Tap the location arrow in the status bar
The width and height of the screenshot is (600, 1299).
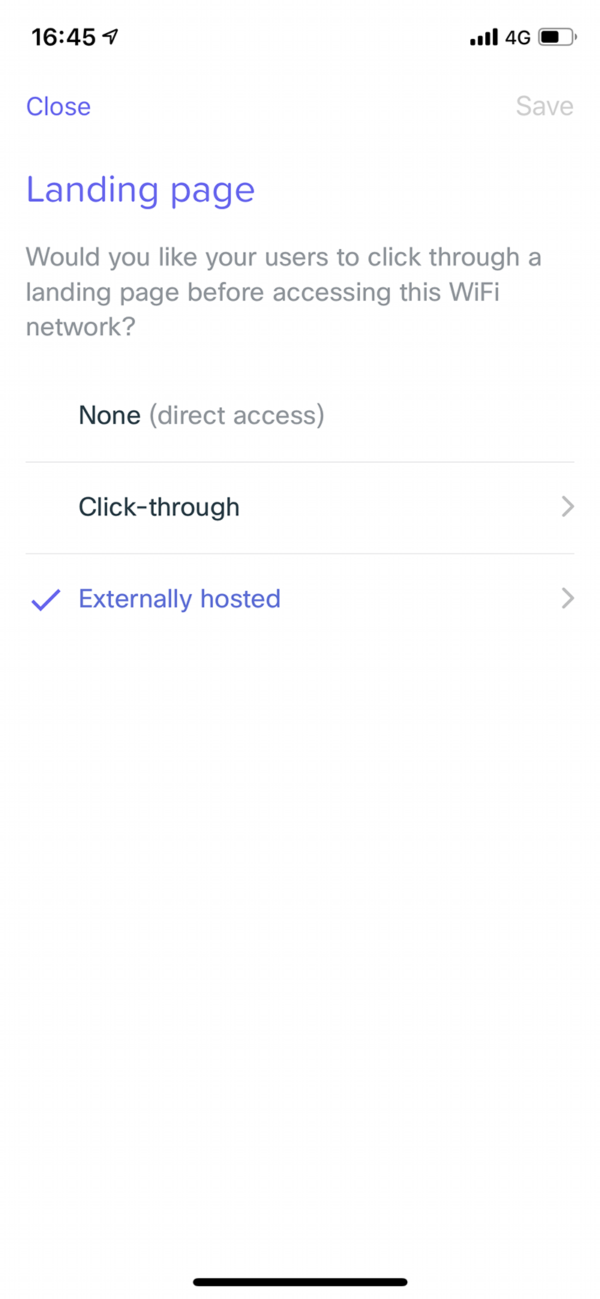(x=108, y=36)
